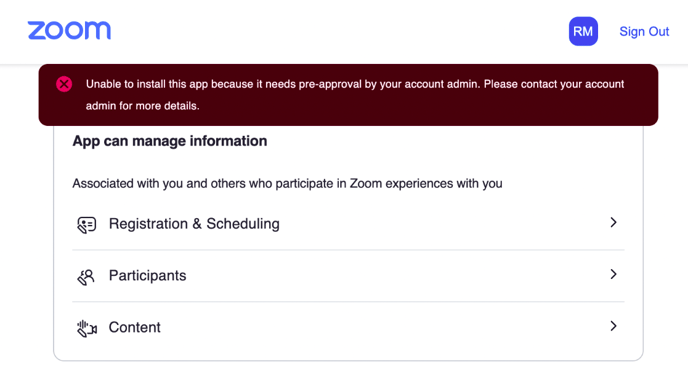The height and width of the screenshot is (365, 688).
Task: Click the red error X icon
Action: (64, 84)
